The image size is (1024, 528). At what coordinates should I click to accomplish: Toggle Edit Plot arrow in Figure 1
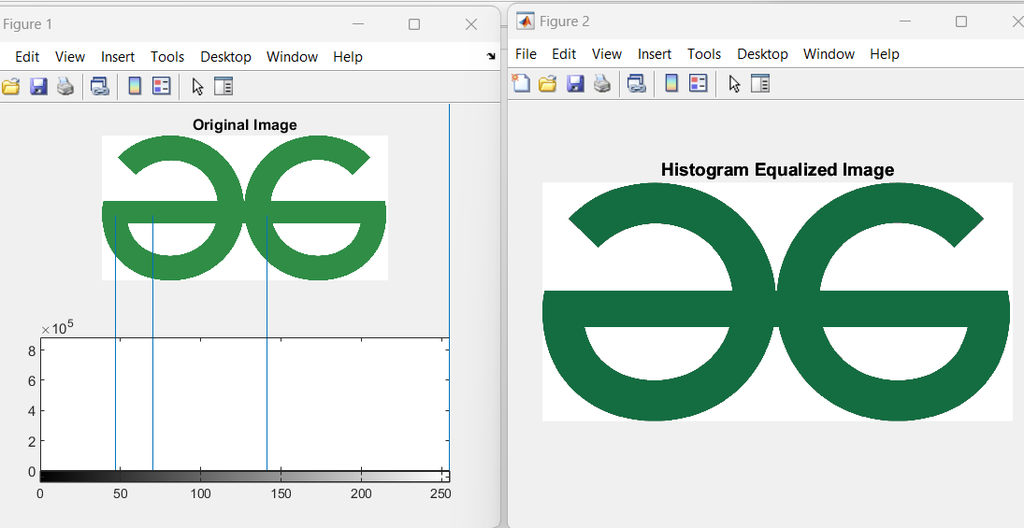pyautogui.click(x=197, y=87)
